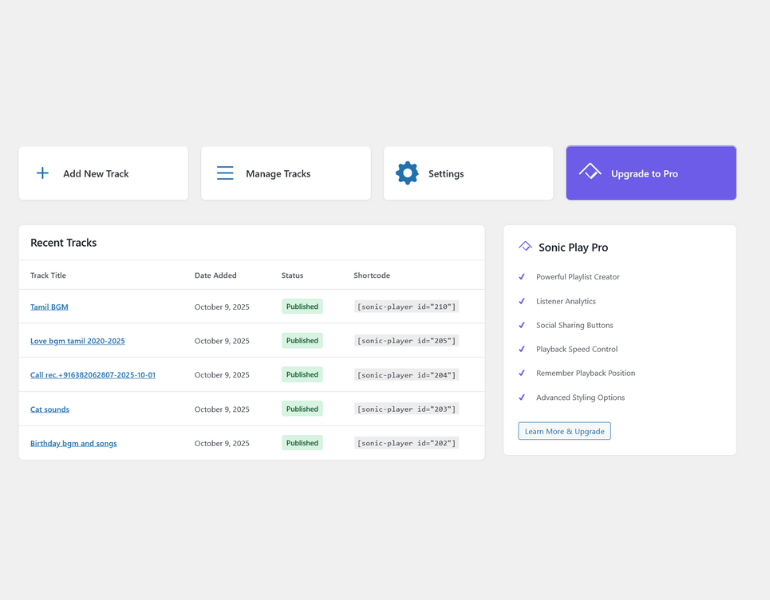Image resolution: width=770 pixels, height=600 pixels.
Task: Click the Published badge for Tamil BGM
Action: [302, 307]
